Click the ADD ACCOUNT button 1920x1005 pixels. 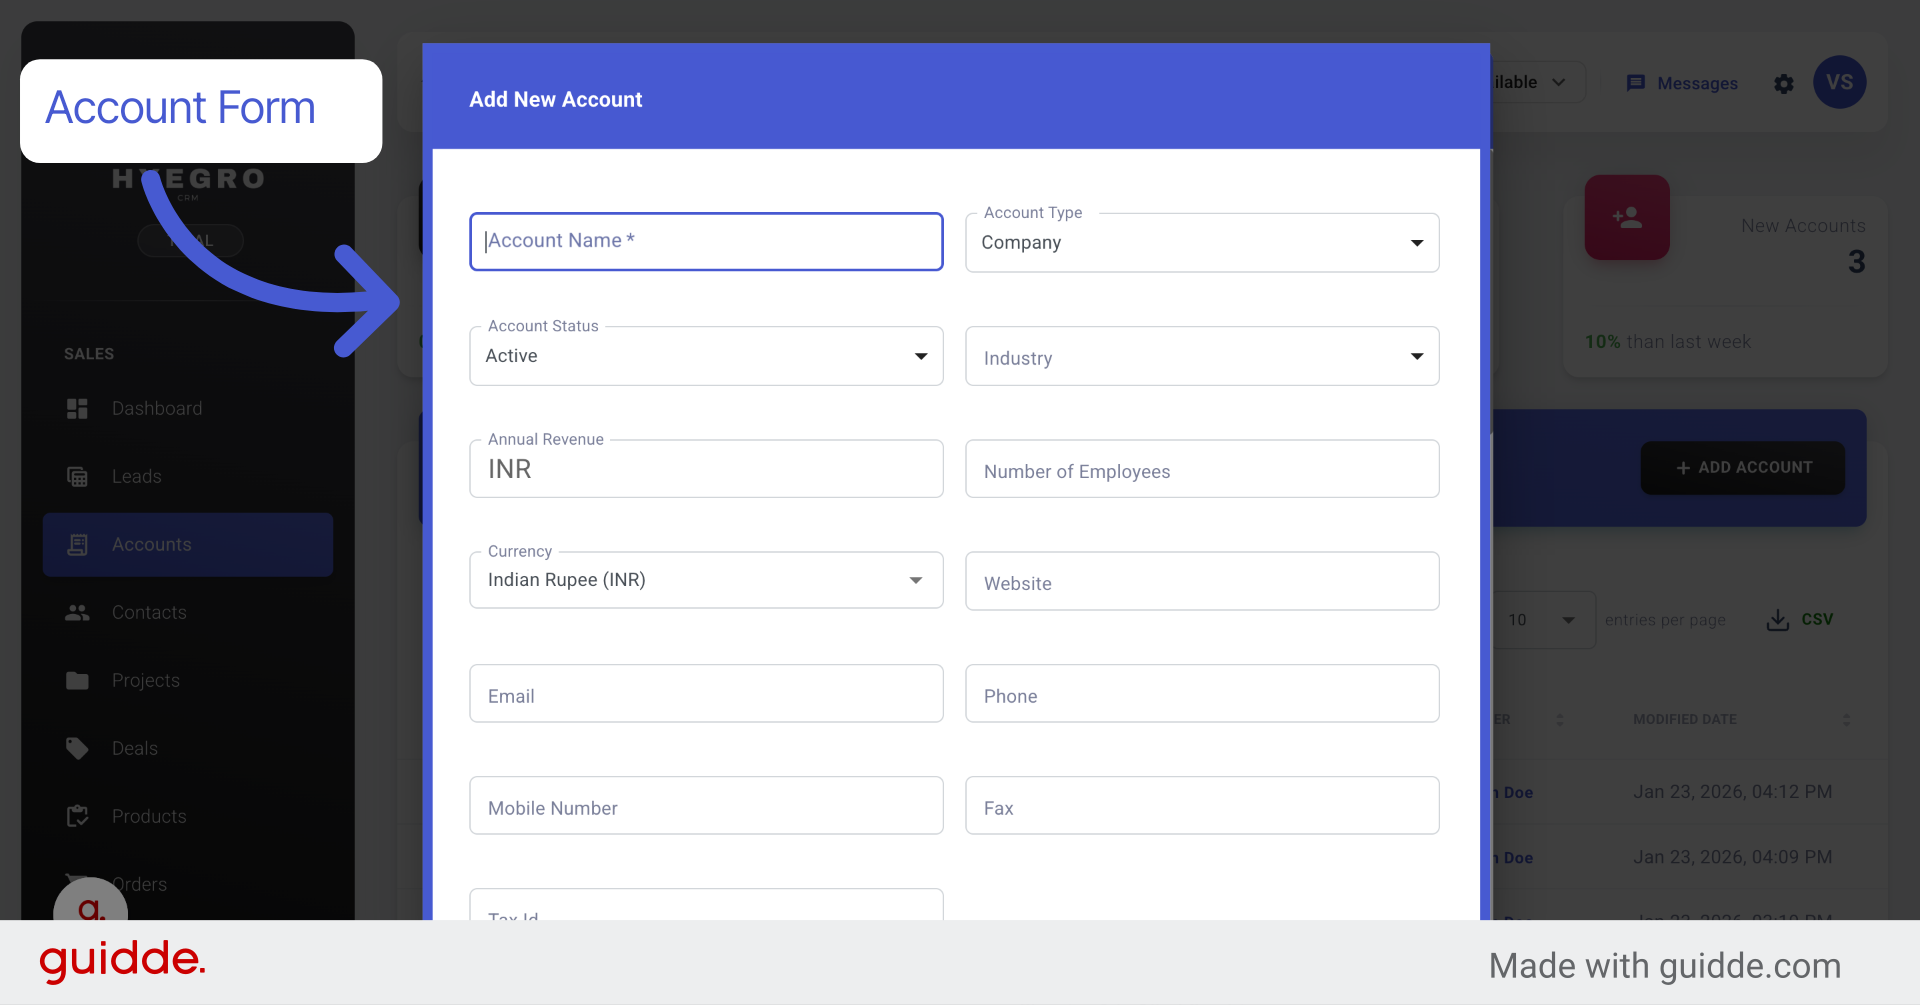[1742, 467]
